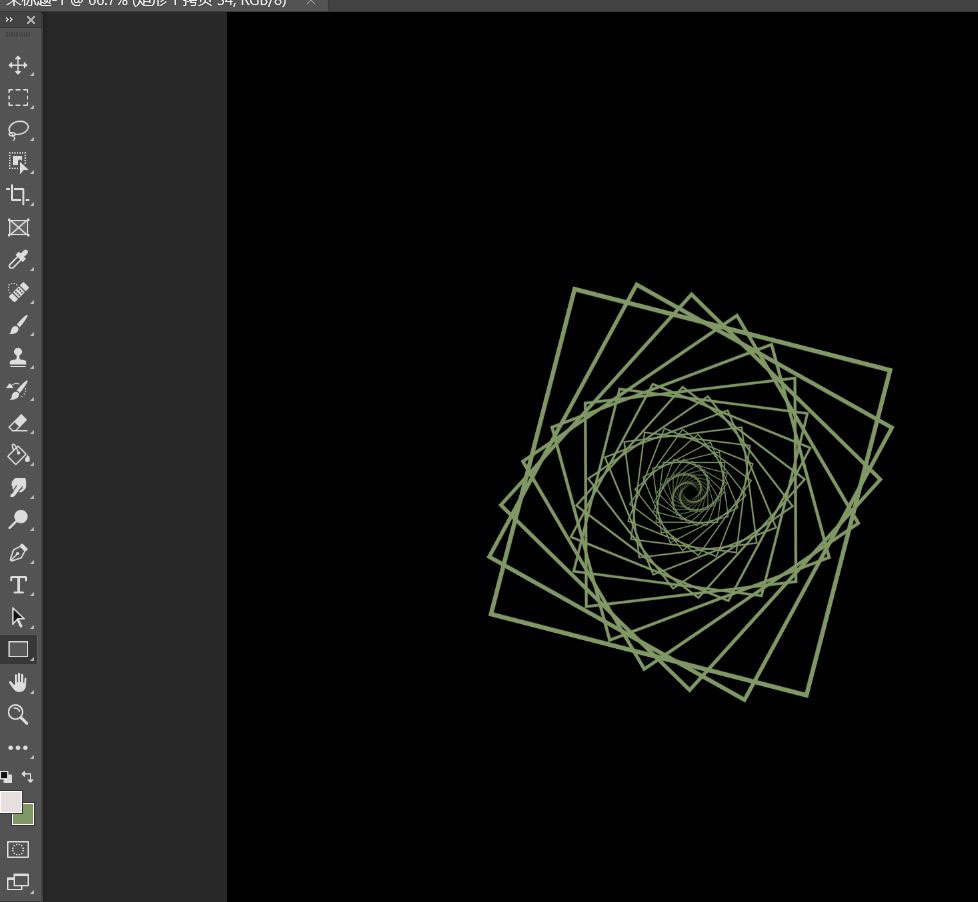Toggle Quick Mask mode
Image resolution: width=978 pixels, height=902 pixels.
[x=18, y=850]
